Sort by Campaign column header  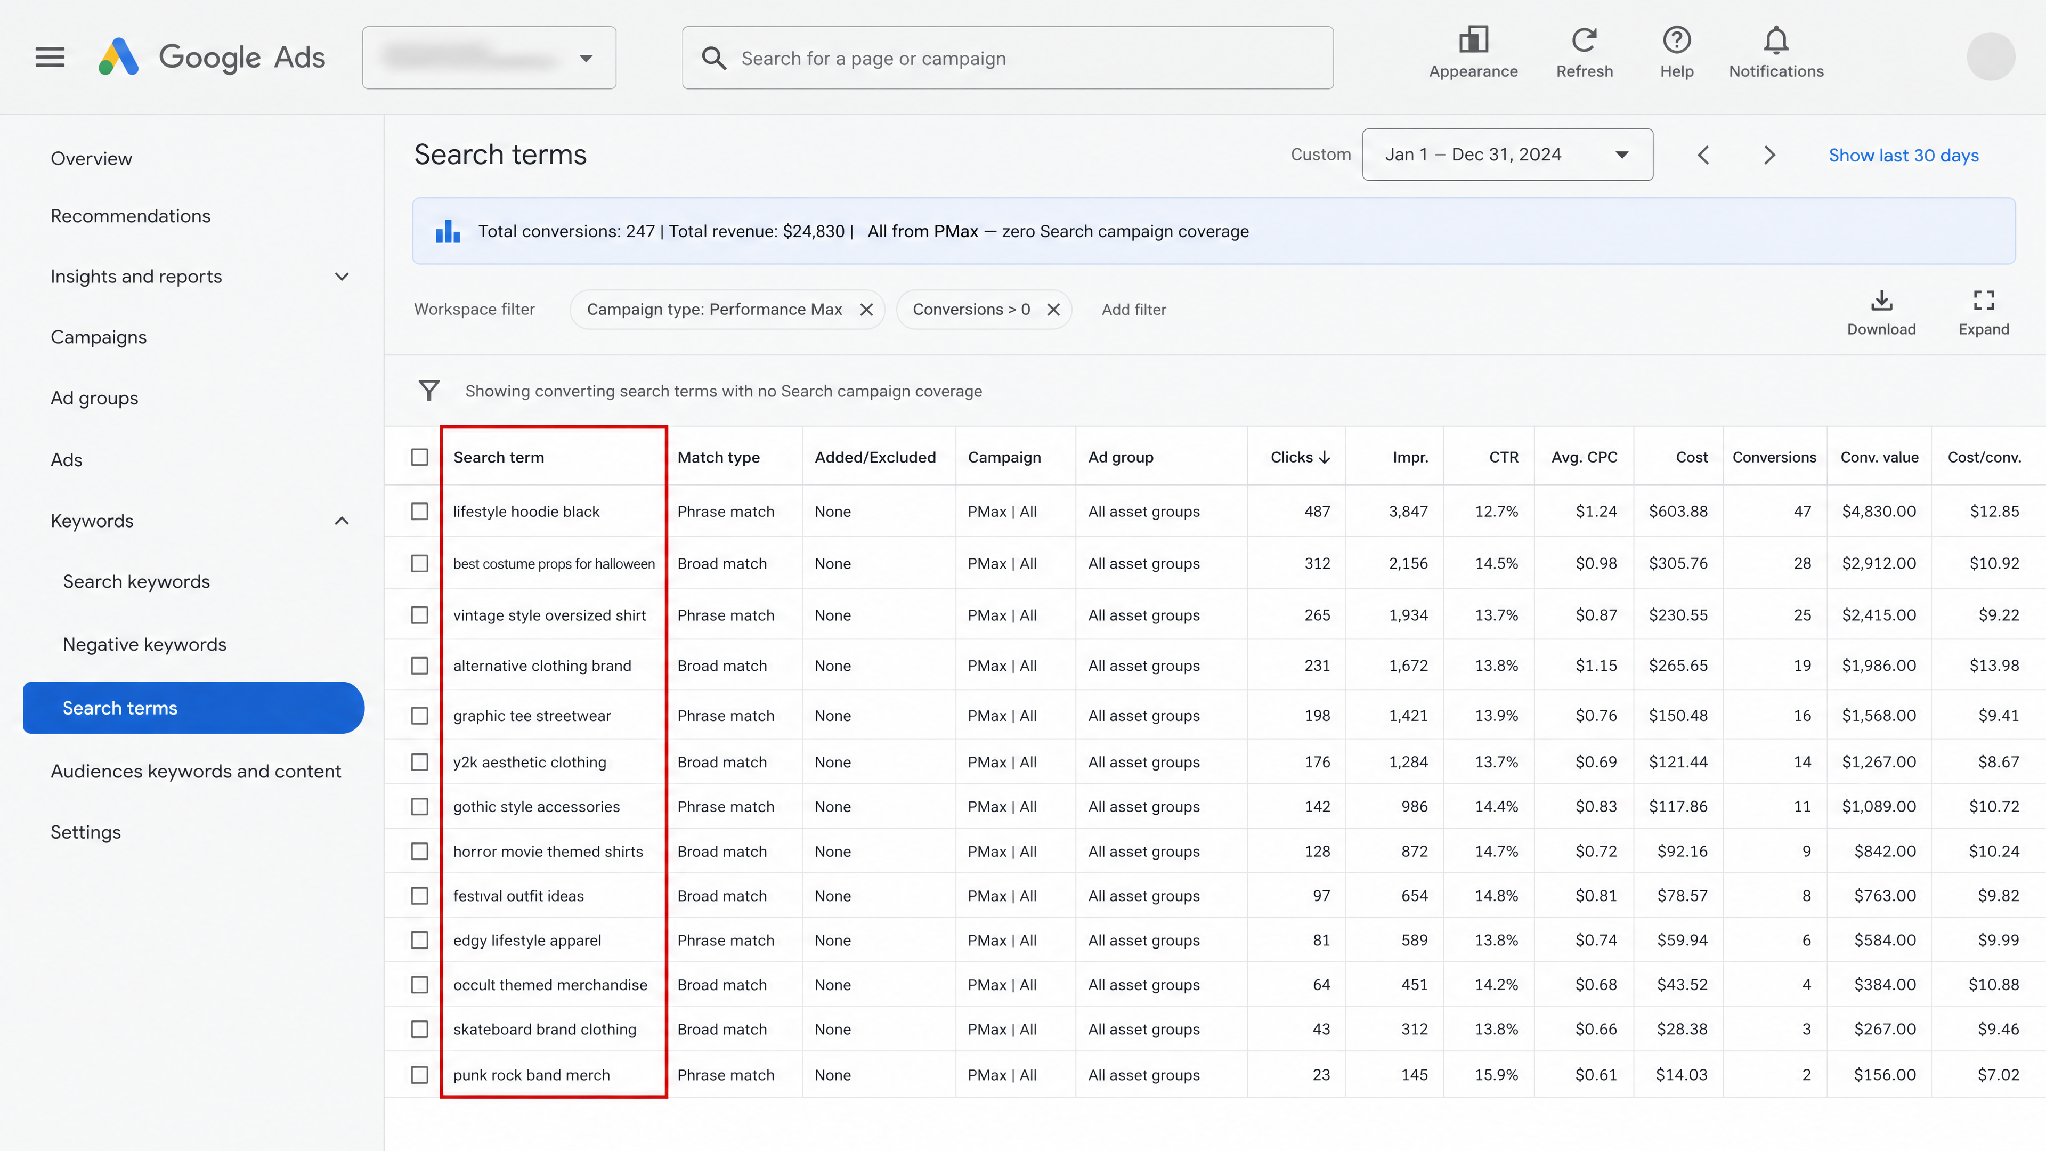1004,457
